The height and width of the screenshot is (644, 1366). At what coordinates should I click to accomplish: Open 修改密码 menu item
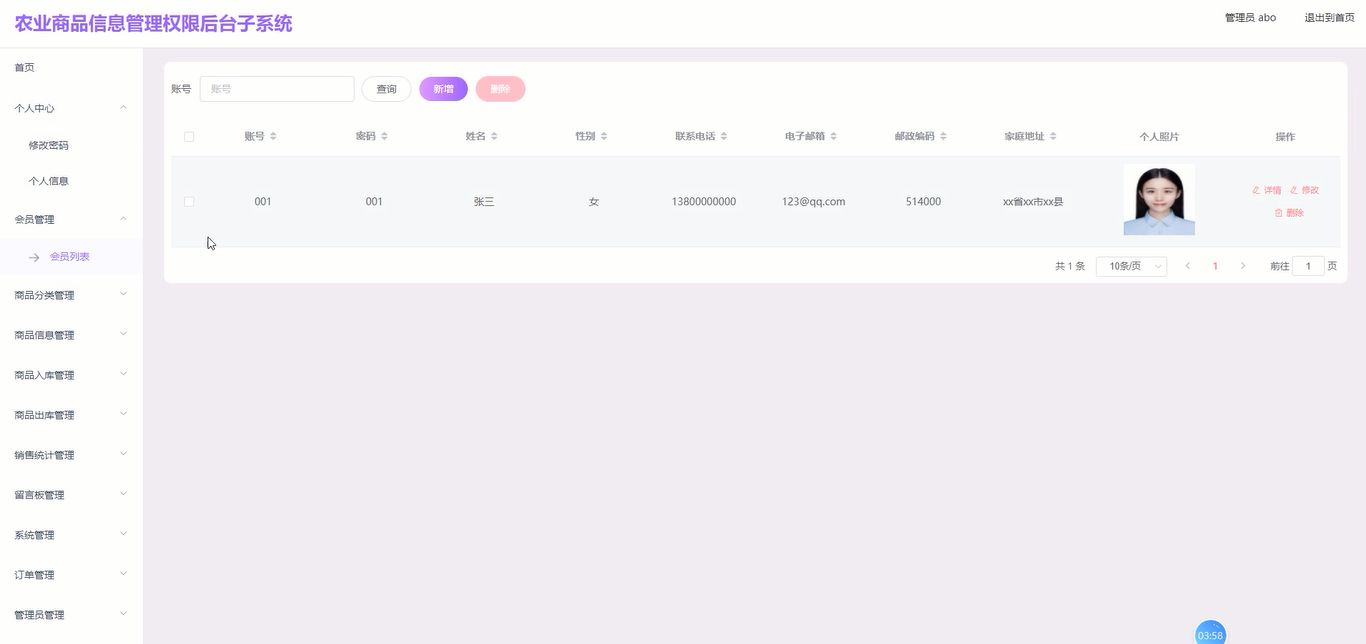pyautogui.click(x=48, y=145)
